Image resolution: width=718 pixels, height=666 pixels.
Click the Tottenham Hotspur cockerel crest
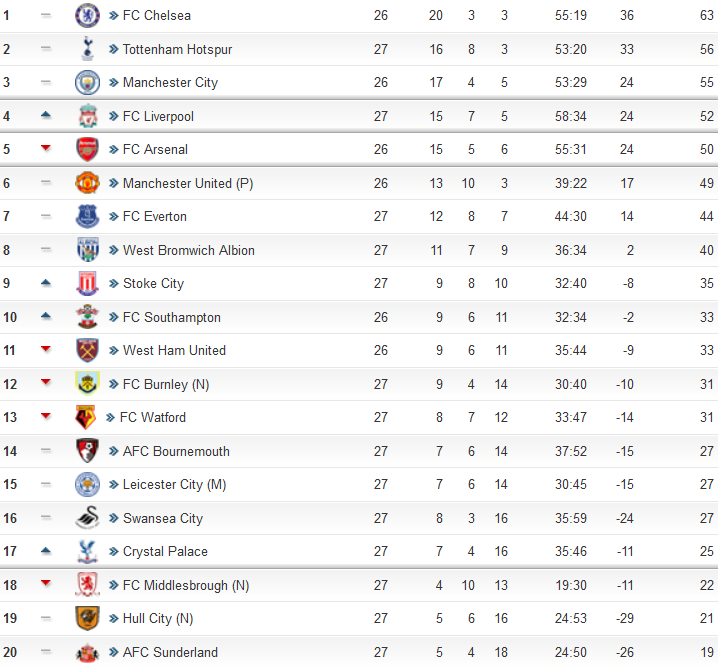[x=87, y=49]
